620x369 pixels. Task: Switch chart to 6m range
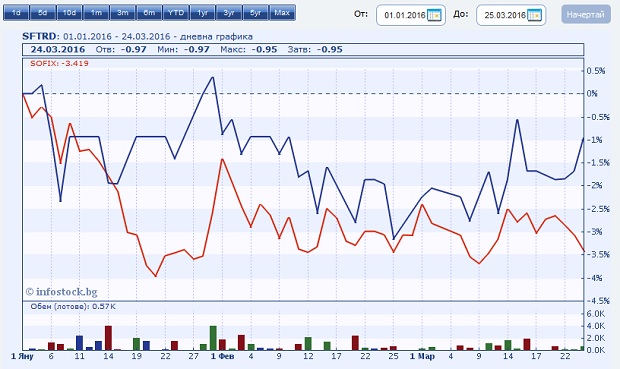[x=149, y=13]
